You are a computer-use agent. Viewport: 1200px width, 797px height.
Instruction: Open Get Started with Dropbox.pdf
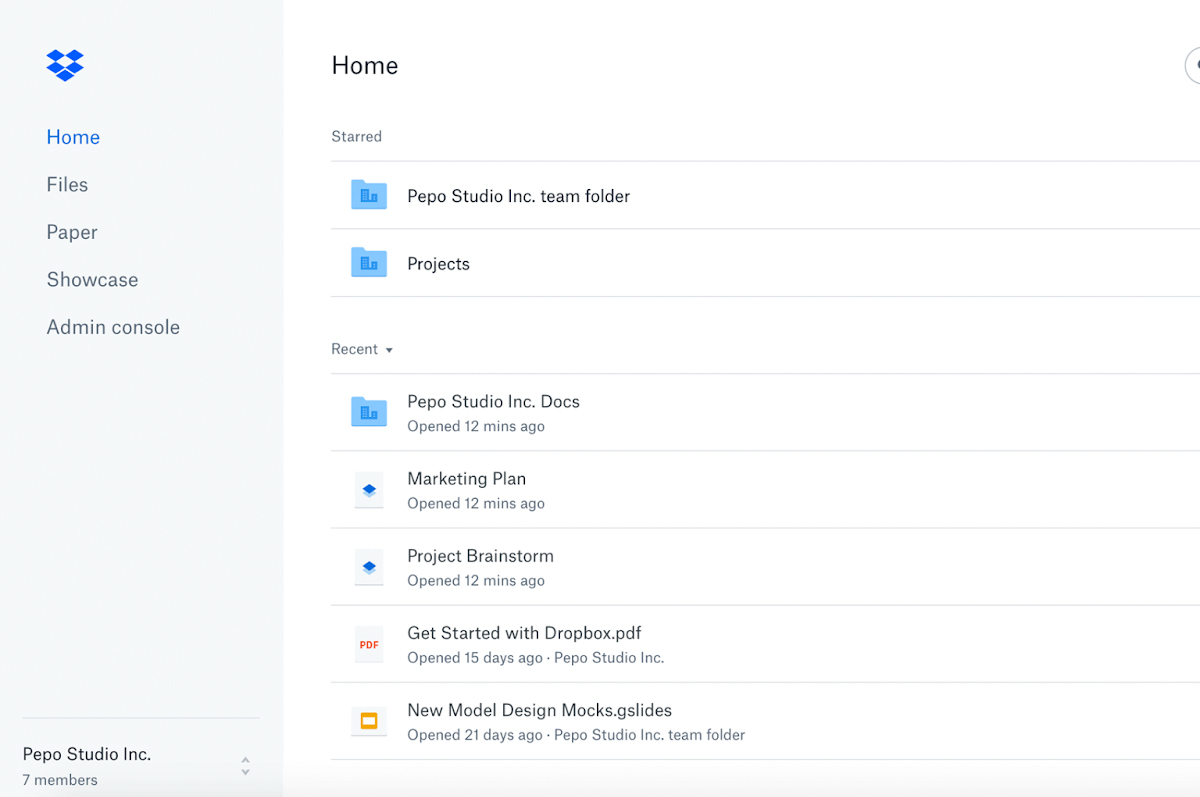coord(524,633)
